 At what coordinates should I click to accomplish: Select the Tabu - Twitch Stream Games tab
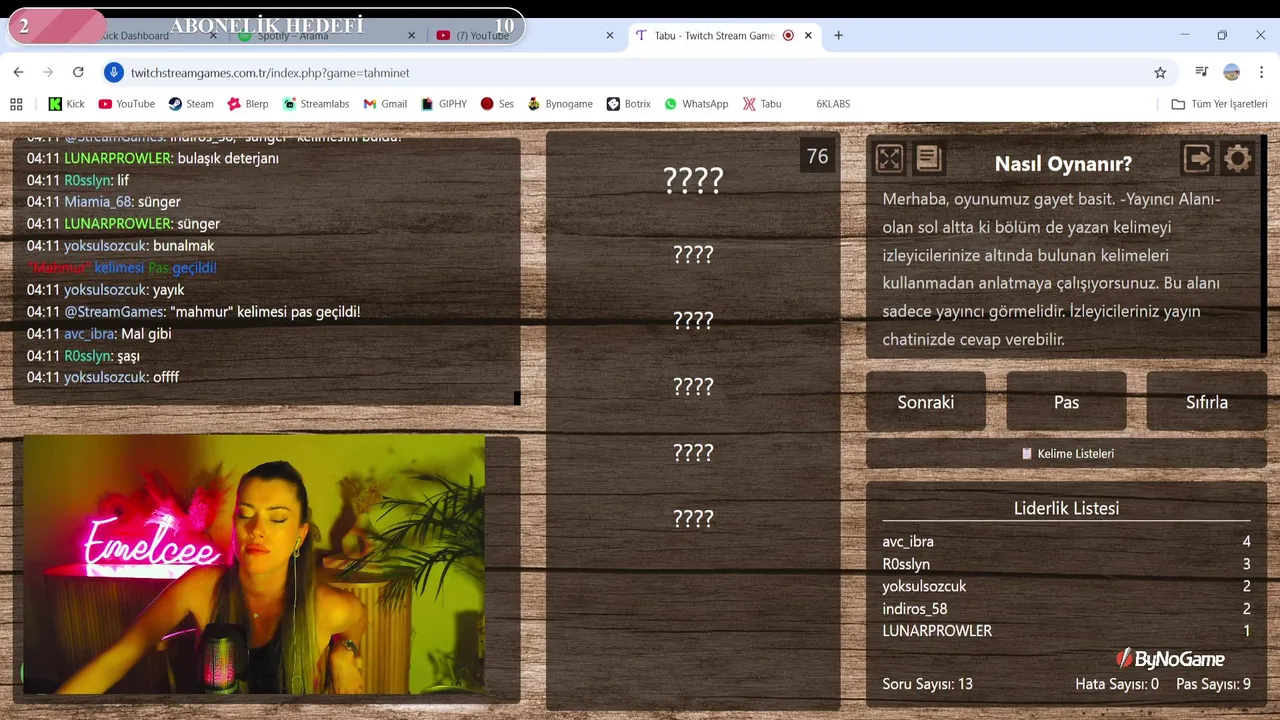[713, 35]
